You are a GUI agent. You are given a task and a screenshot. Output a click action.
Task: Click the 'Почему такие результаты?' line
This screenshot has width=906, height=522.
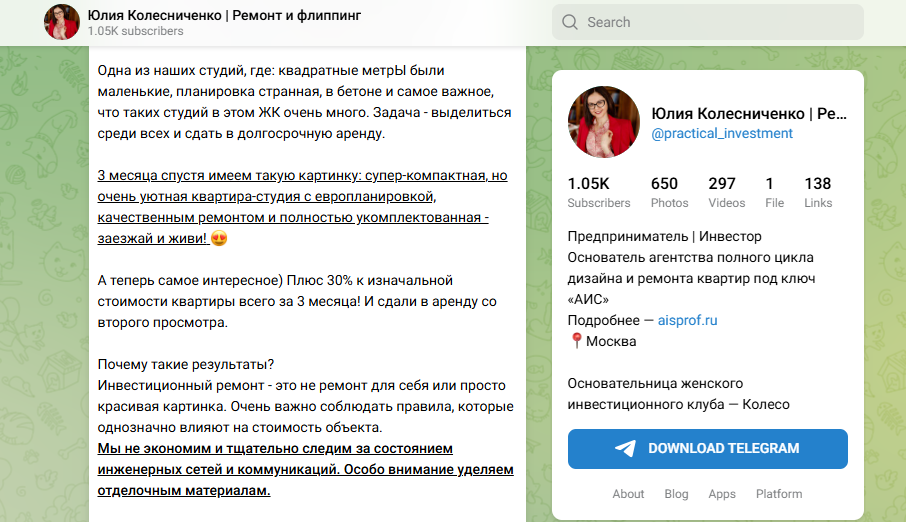tap(185, 364)
